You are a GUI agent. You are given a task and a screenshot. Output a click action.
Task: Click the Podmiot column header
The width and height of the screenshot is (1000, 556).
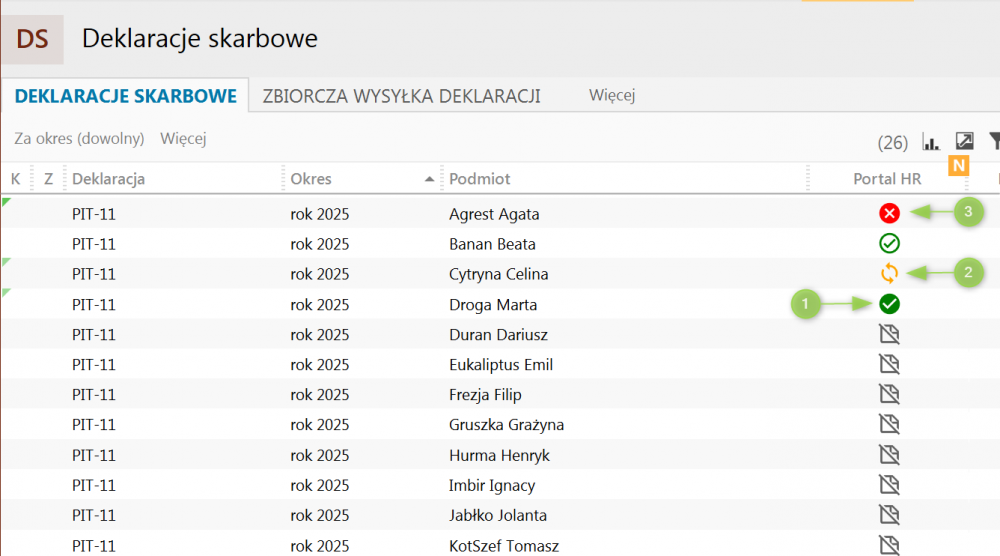(480, 179)
